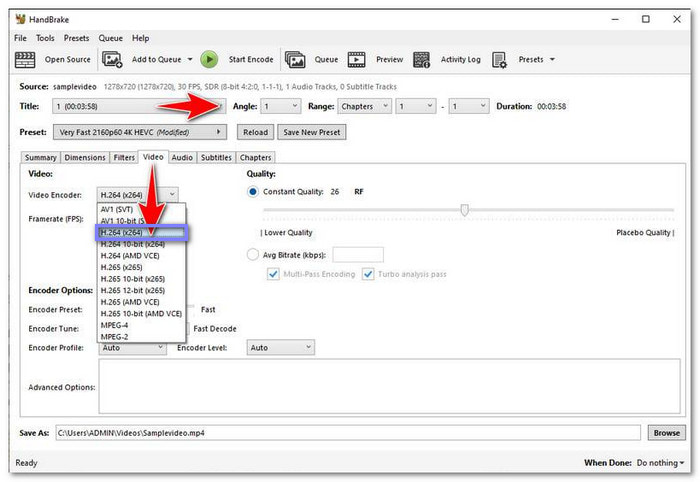Image resolution: width=700 pixels, height=482 pixels.
Task: Click in the Advanced Options text box
Action: click(x=389, y=386)
